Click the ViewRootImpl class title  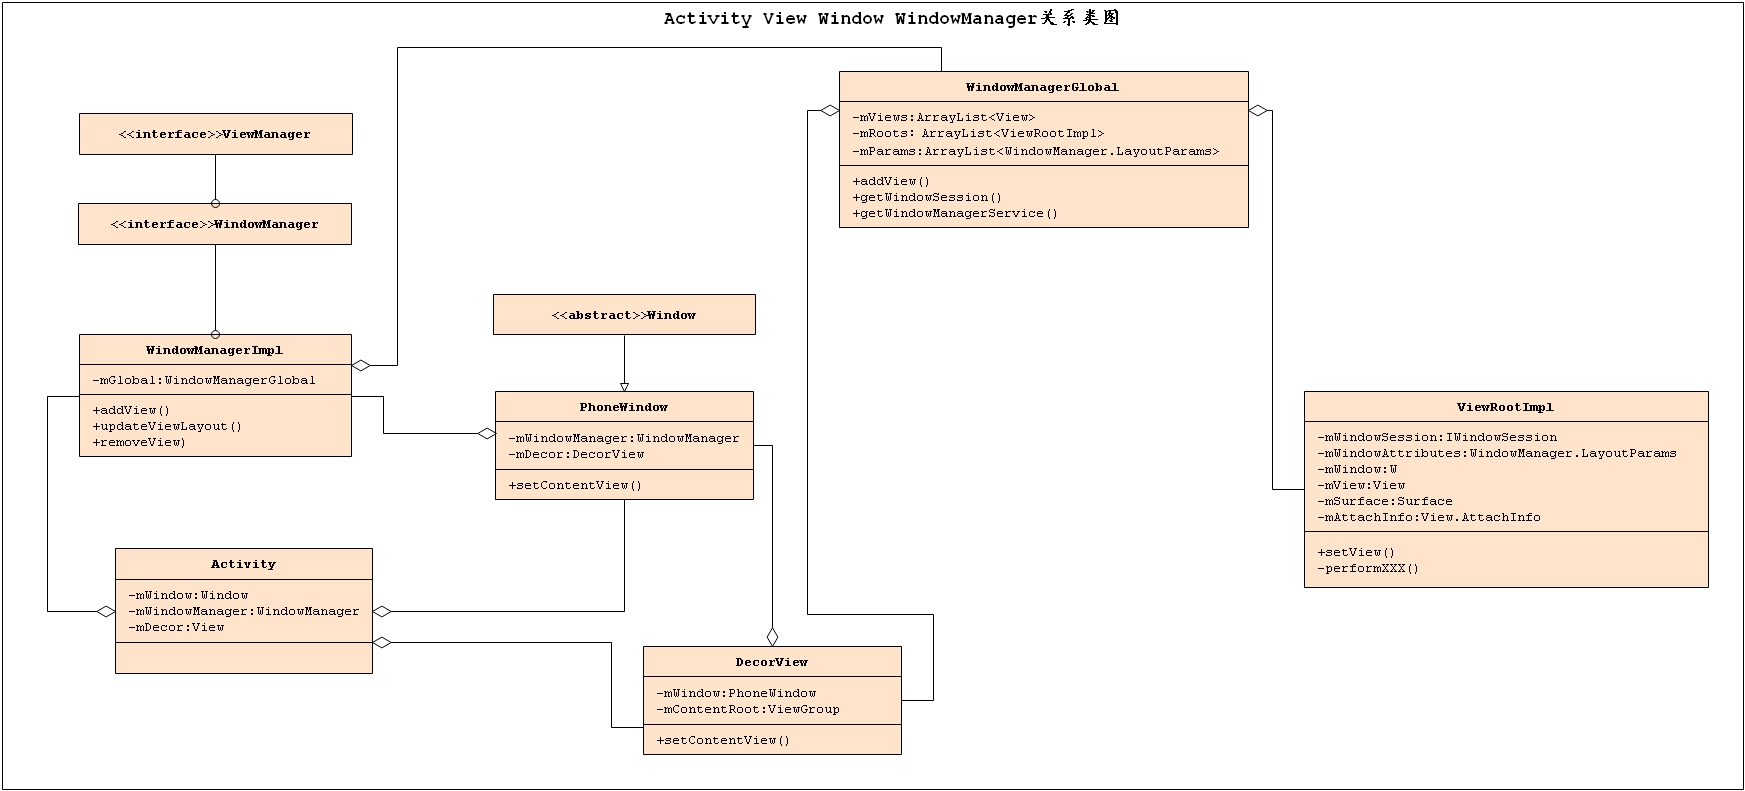(x=1506, y=407)
